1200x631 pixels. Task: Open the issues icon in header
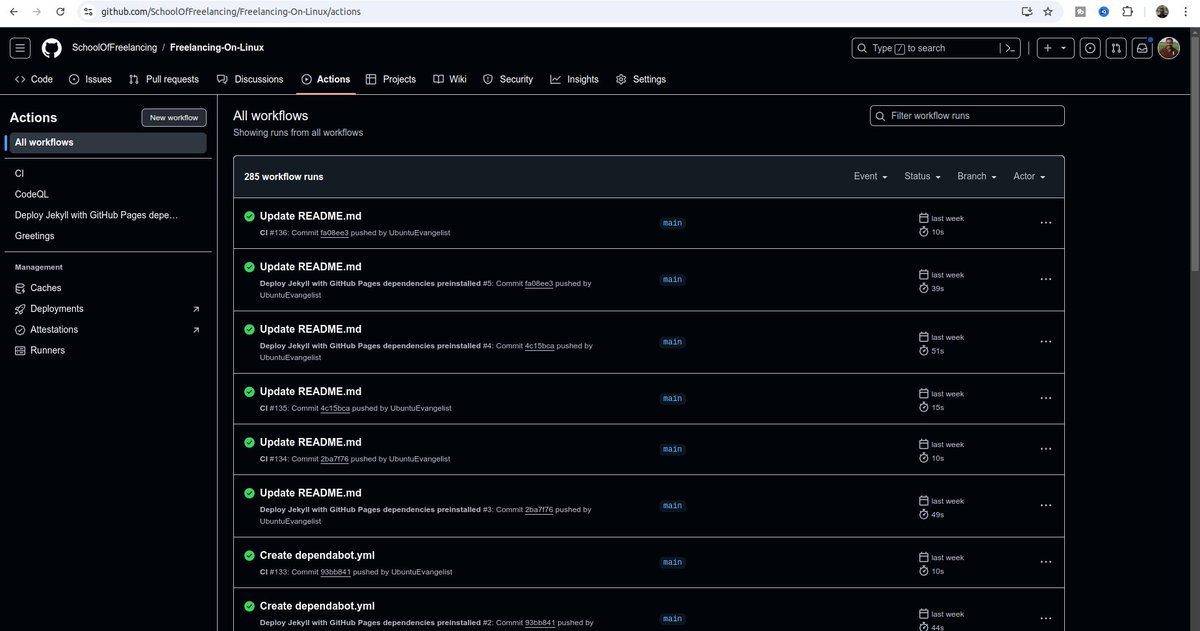(1090, 48)
